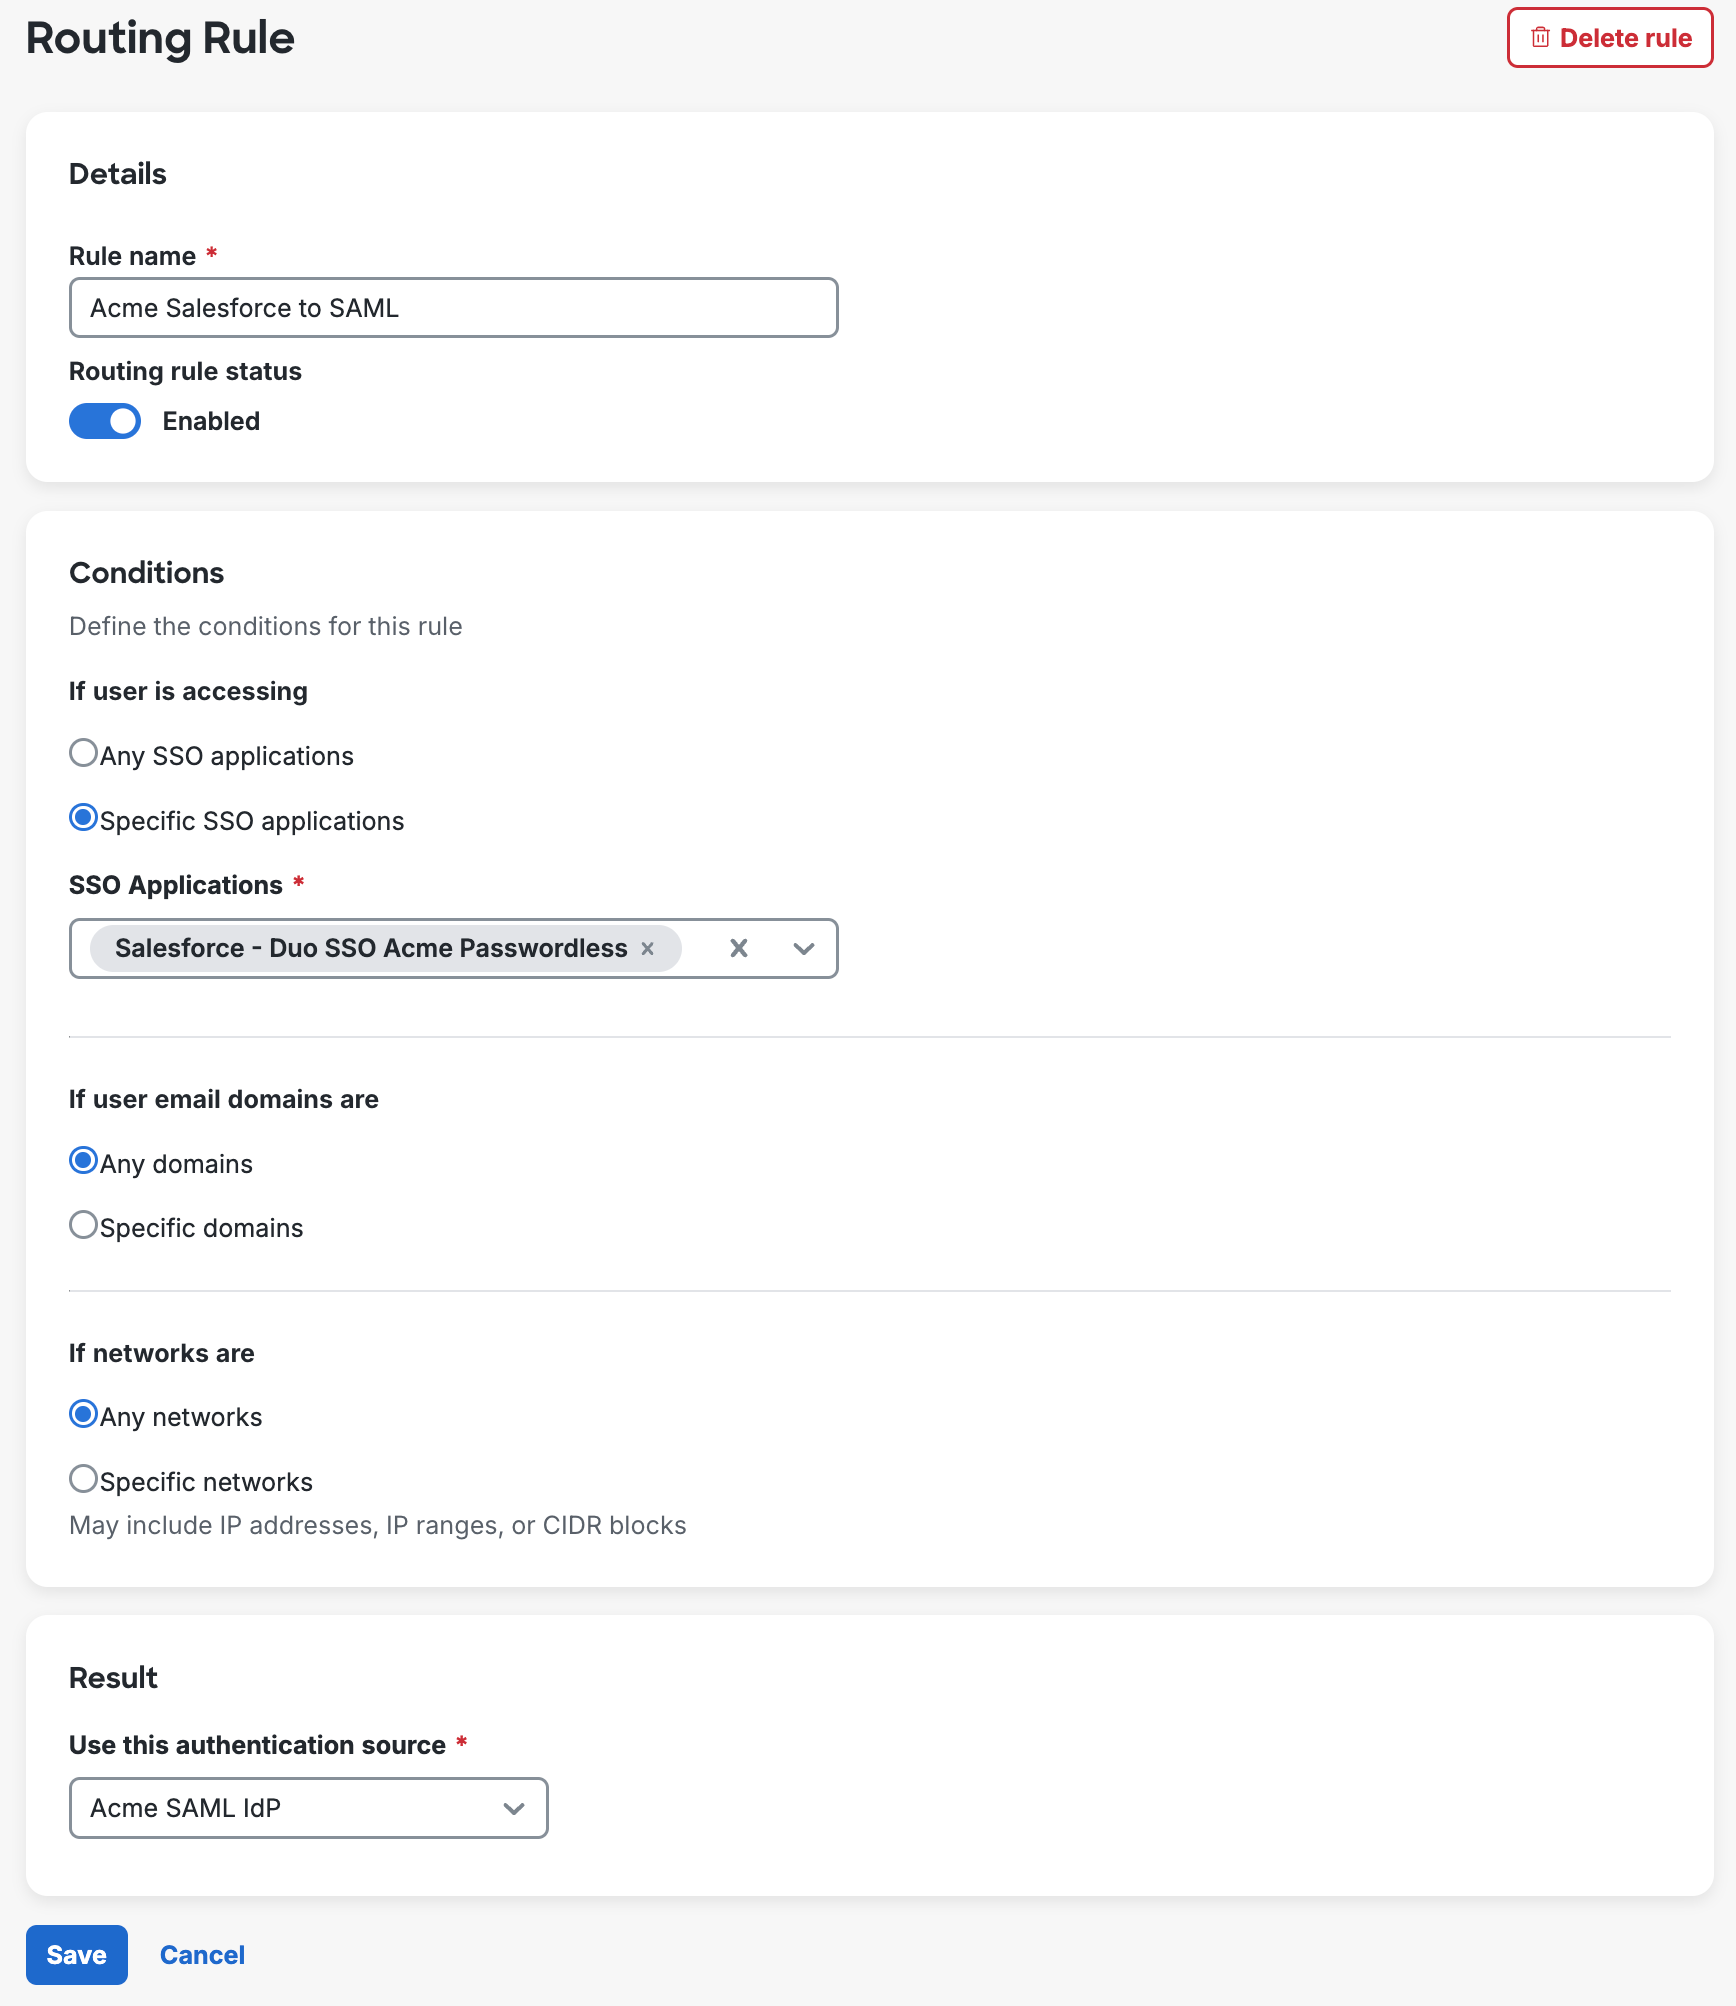
Task: Disable the routing rule status toggle
Action: point(104,420)
